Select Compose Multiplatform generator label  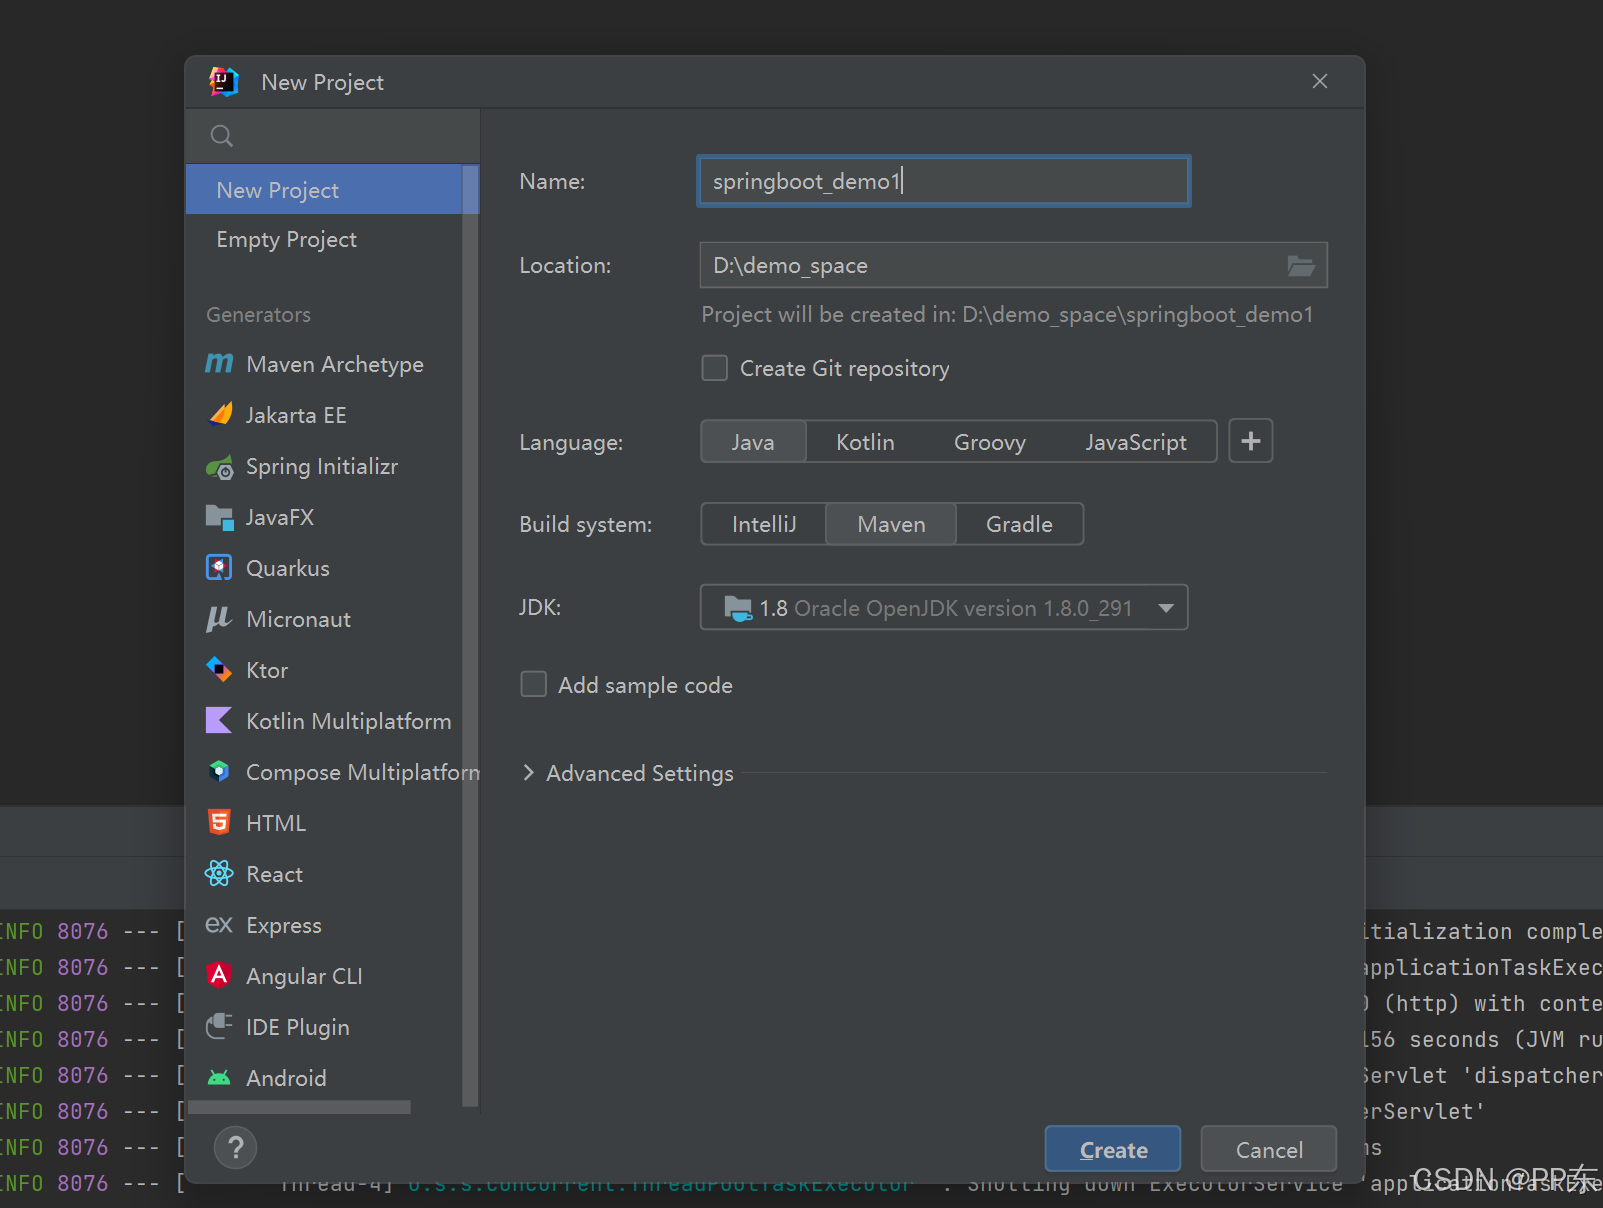[x=363, y=772]
